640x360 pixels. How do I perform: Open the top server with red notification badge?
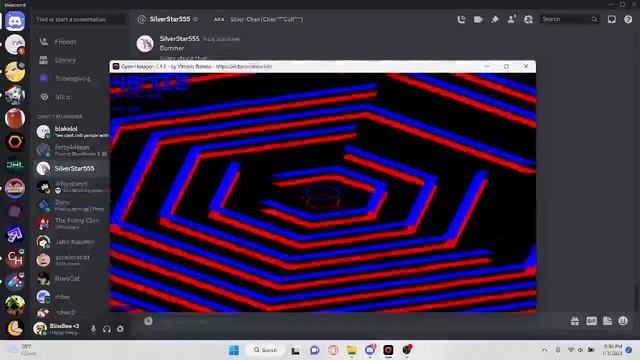[x=15, y=44]
